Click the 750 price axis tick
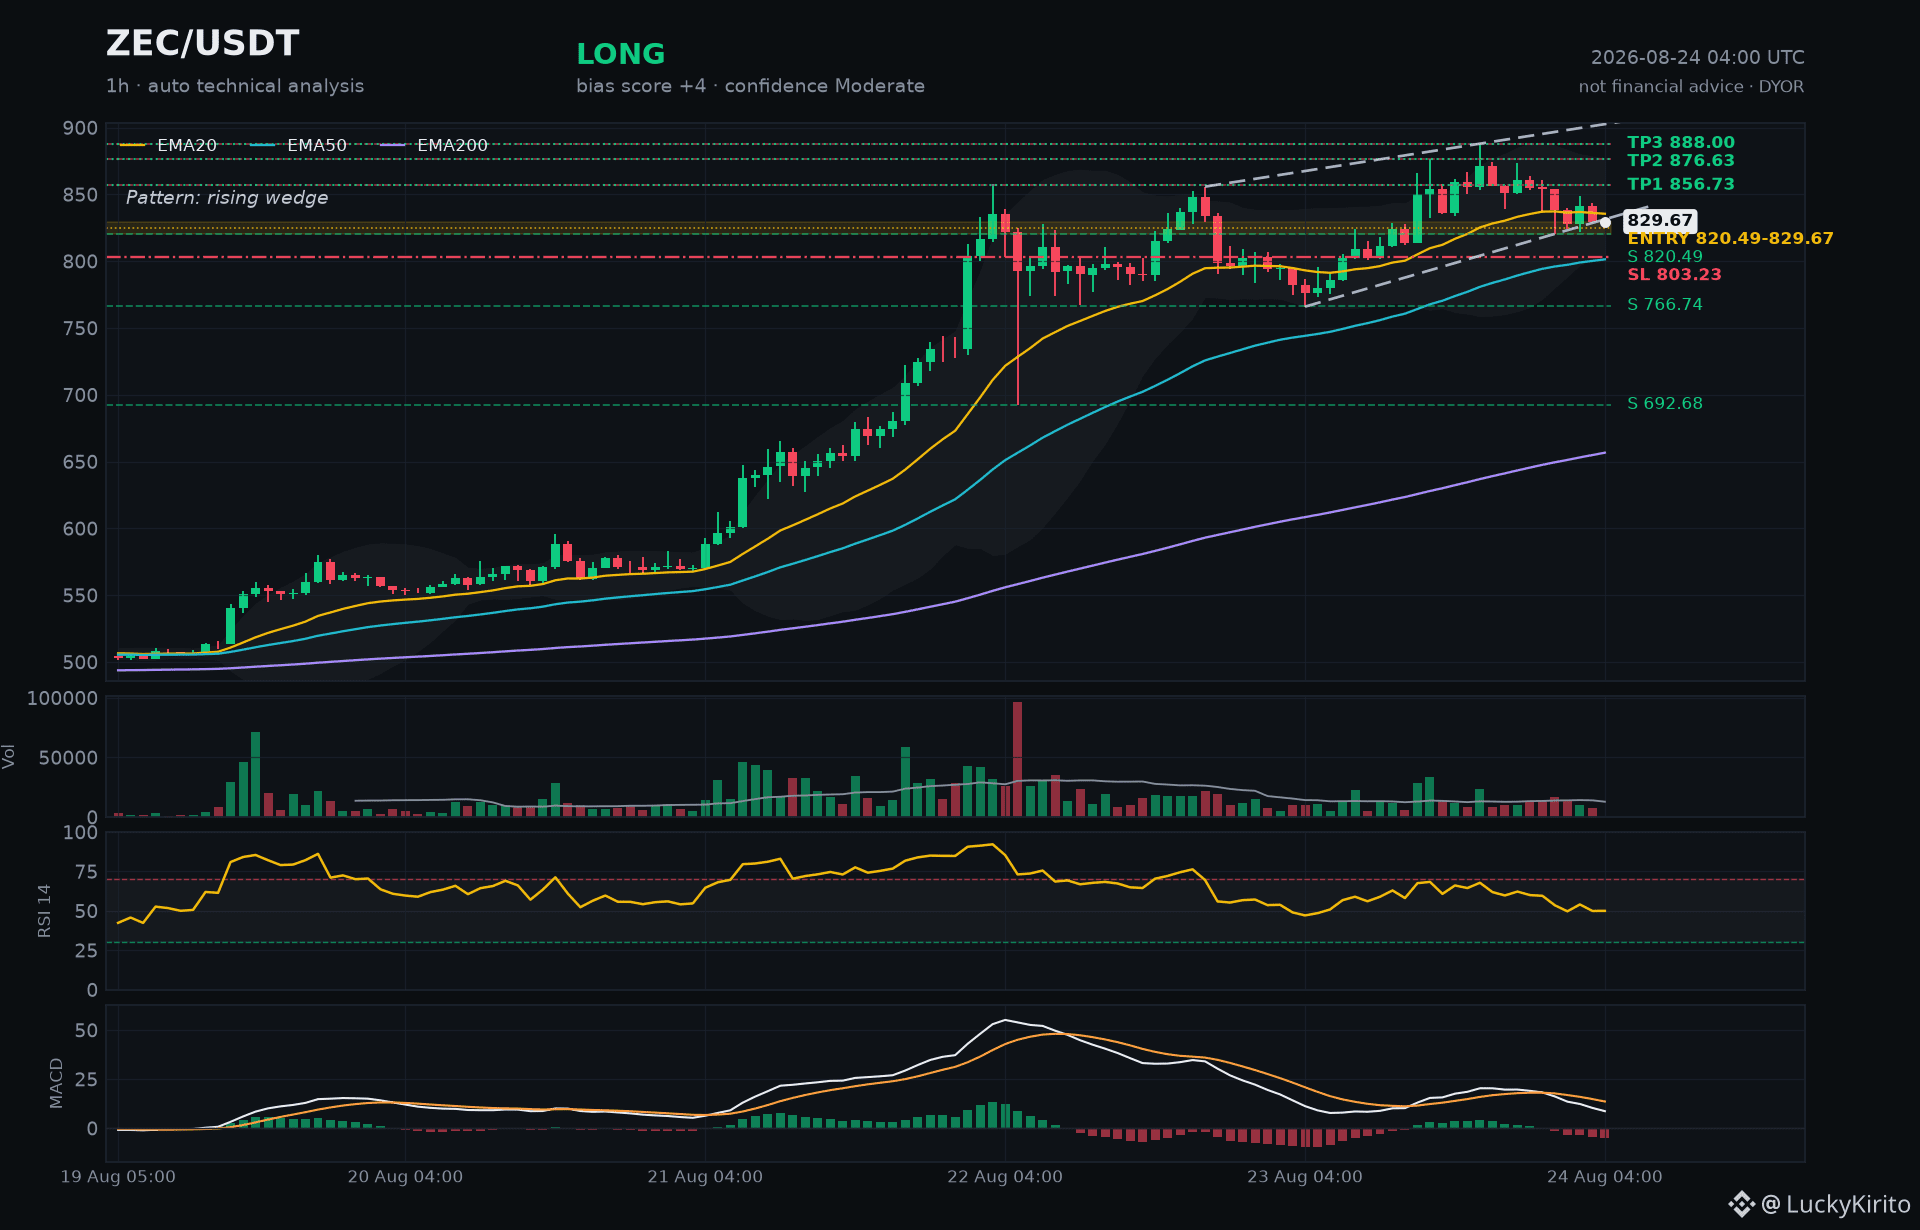 (80, 328)
